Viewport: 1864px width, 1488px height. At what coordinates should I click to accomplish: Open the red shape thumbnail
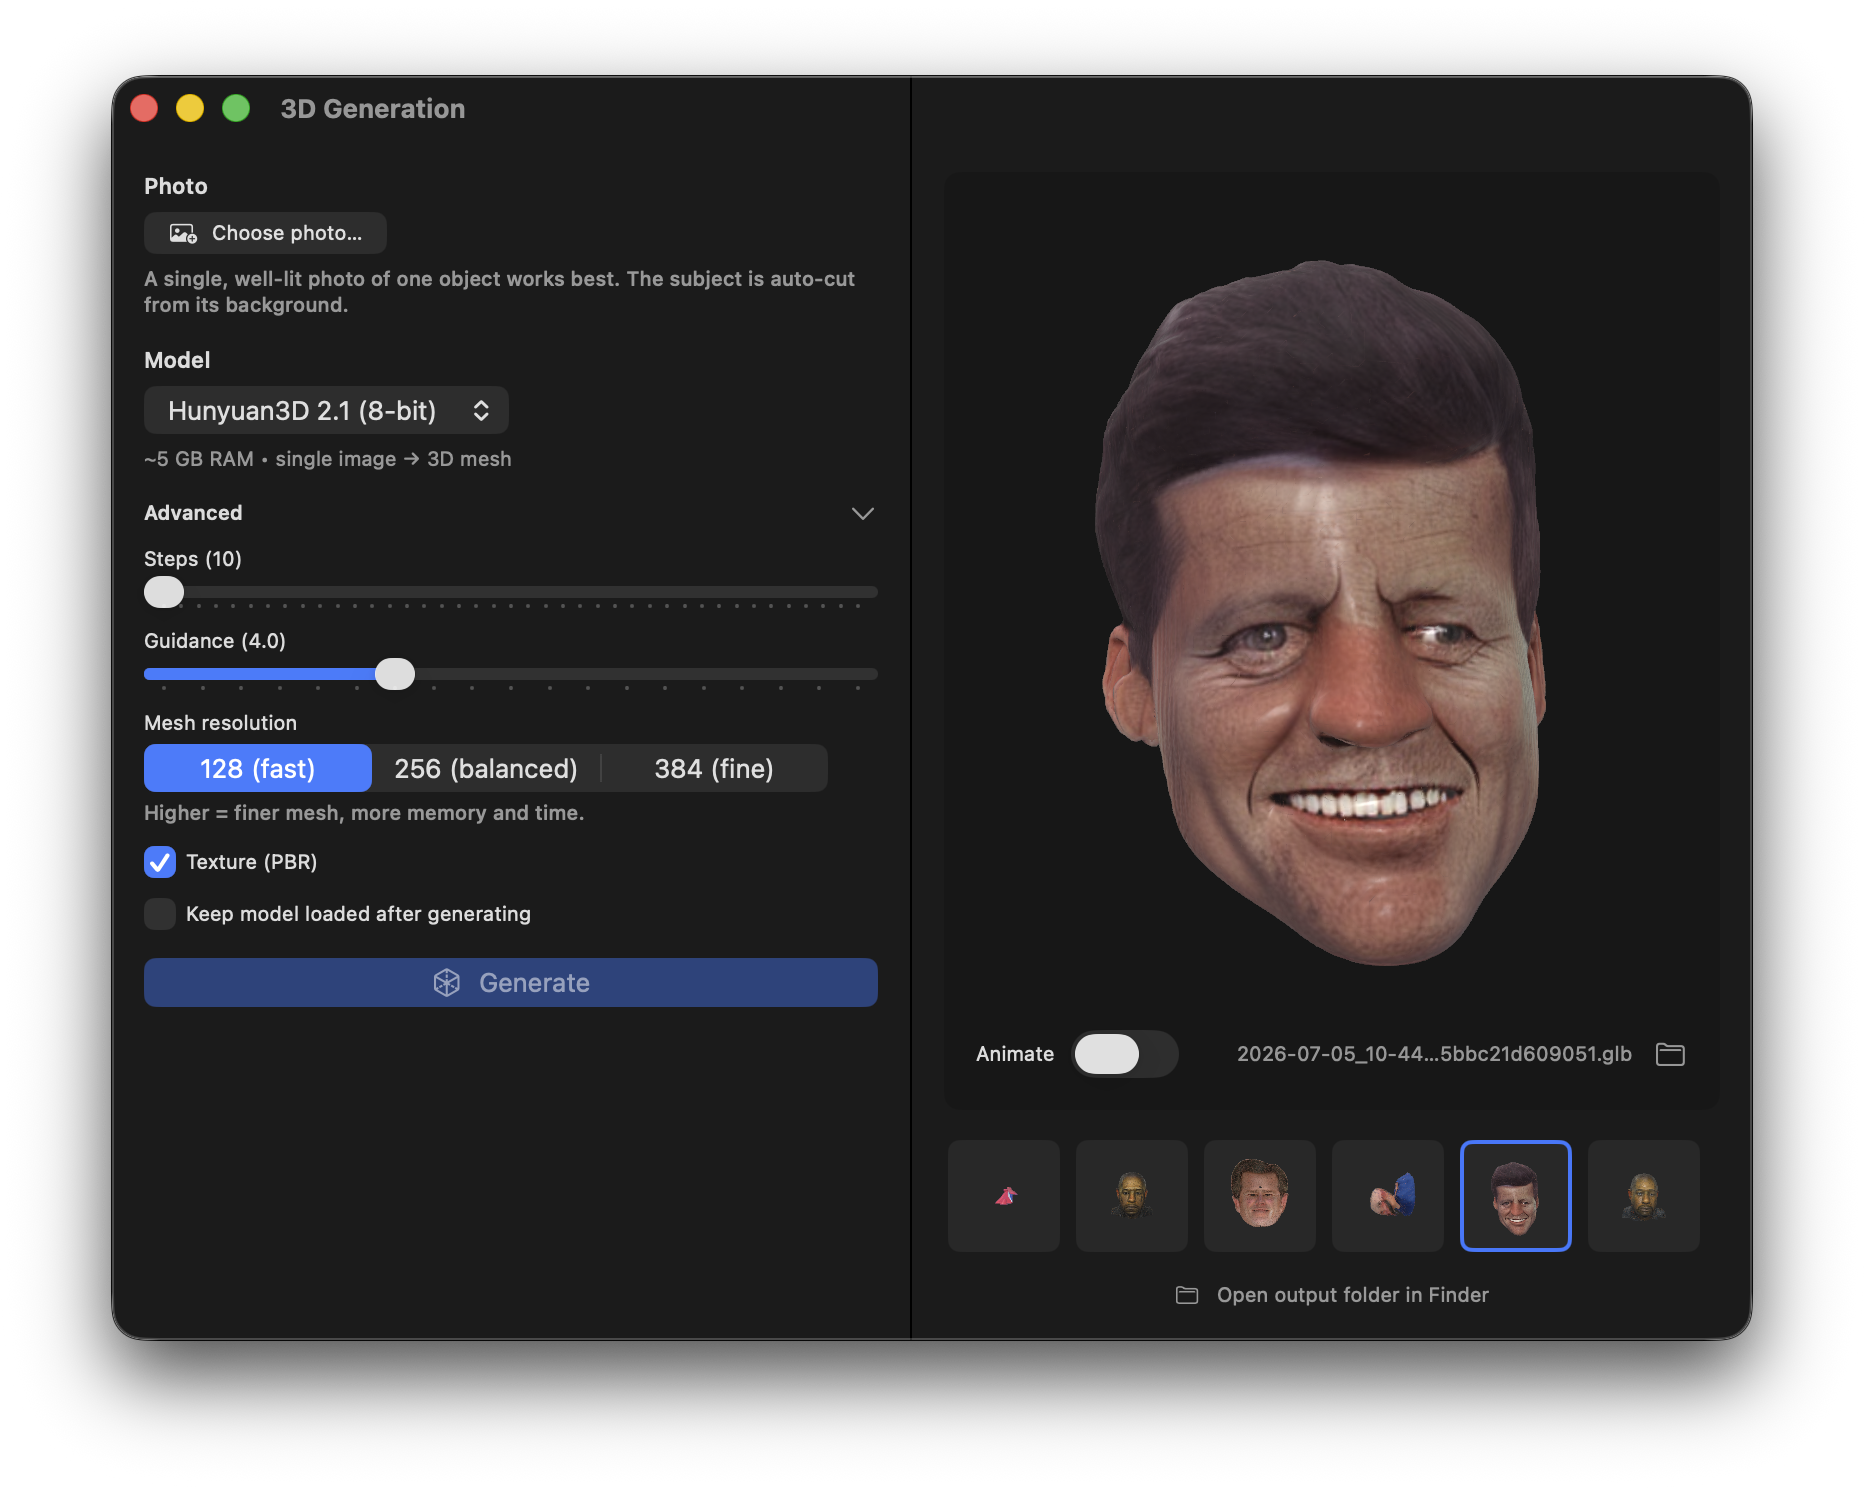tap(1004, 1196)
